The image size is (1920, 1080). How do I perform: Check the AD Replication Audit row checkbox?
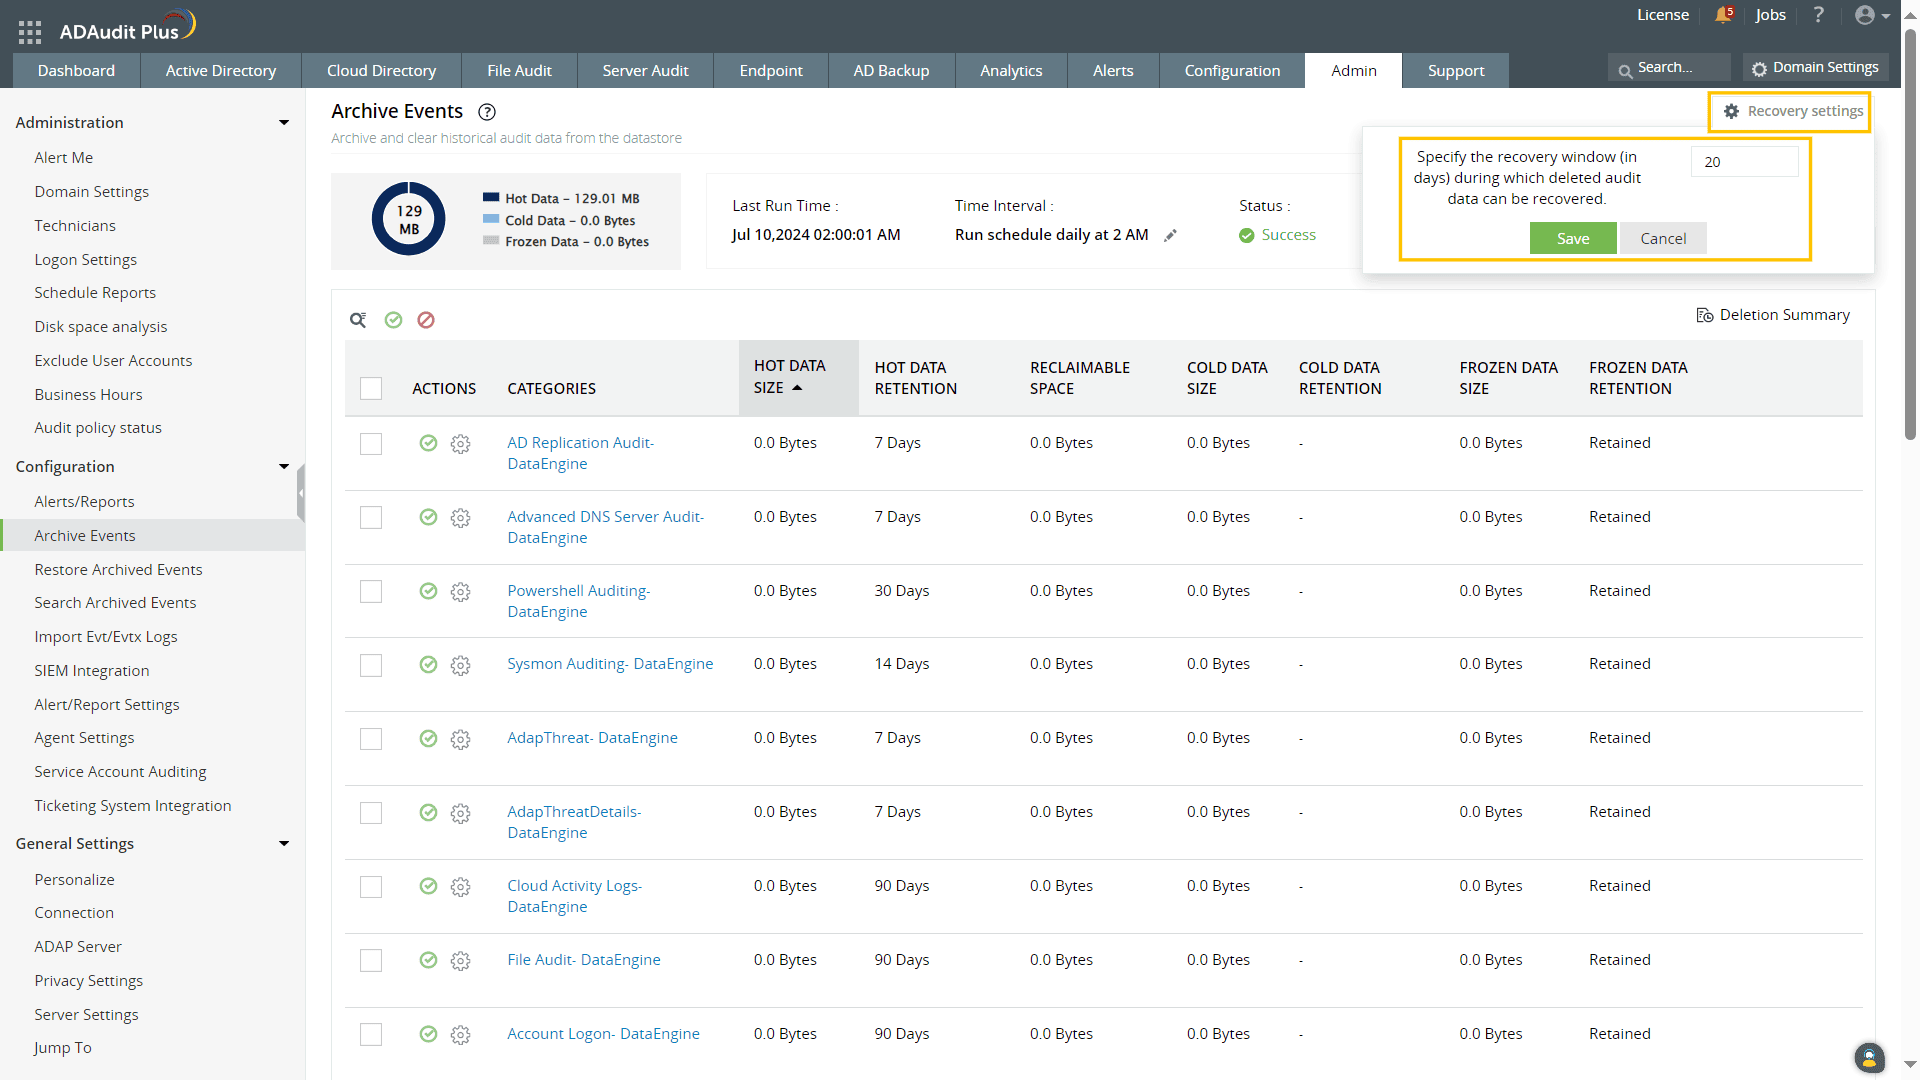(371, 444)
